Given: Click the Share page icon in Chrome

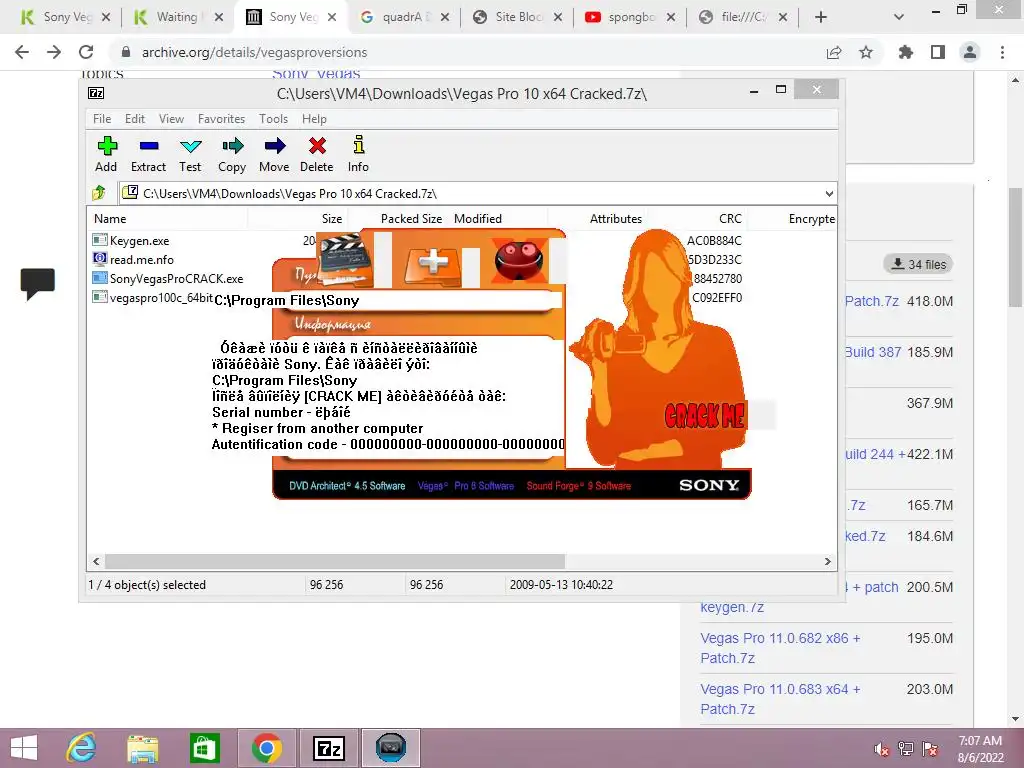Looking at the screenshot, I should pyautogui.click(x=834, y=52).
